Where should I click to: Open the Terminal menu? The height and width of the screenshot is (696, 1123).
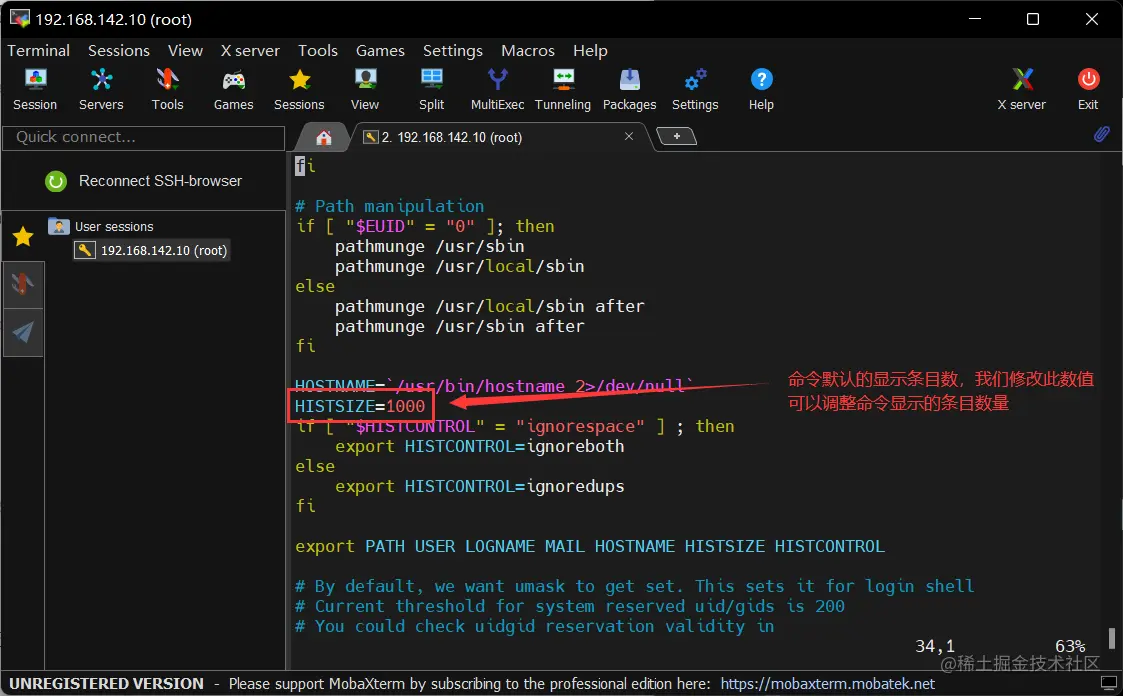39,51
